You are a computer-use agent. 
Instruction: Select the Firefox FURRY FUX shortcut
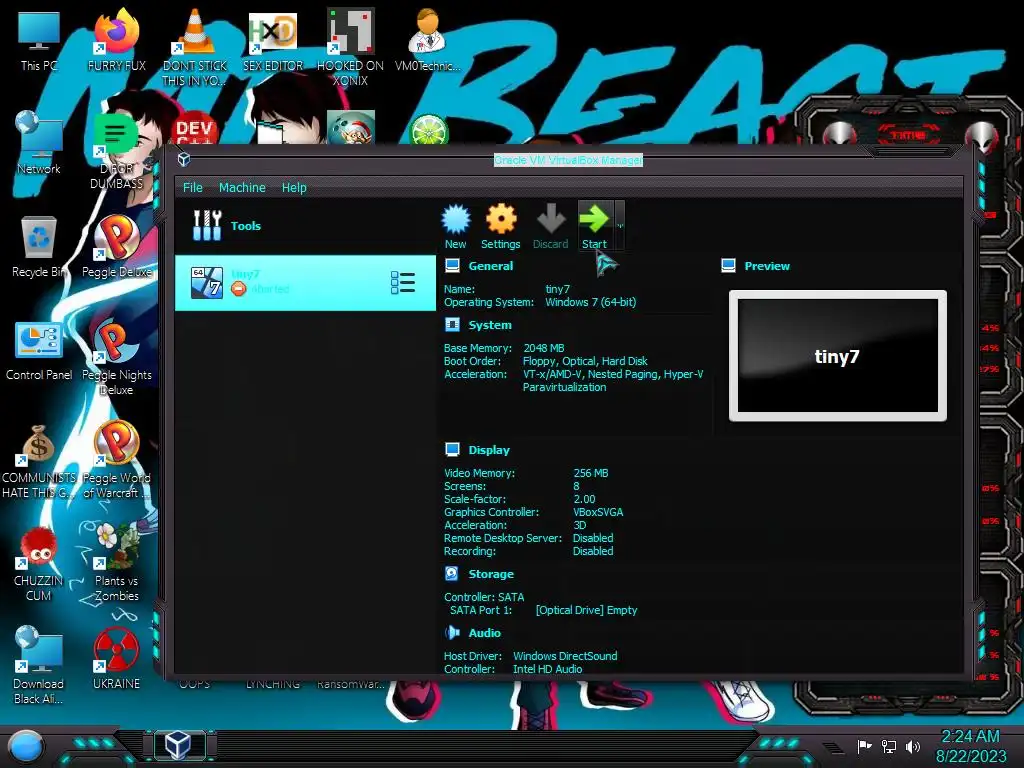117,42
